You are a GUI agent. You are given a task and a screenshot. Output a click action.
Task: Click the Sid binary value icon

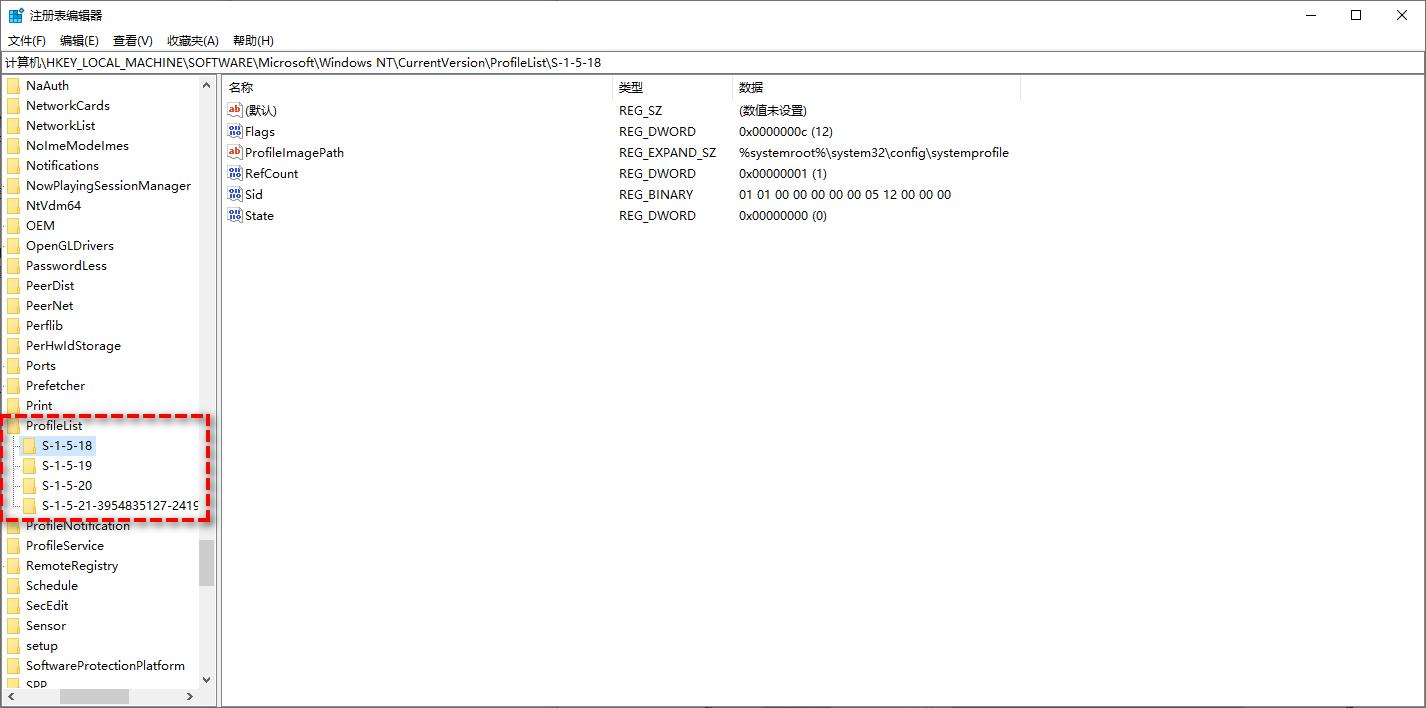(236, 194)
